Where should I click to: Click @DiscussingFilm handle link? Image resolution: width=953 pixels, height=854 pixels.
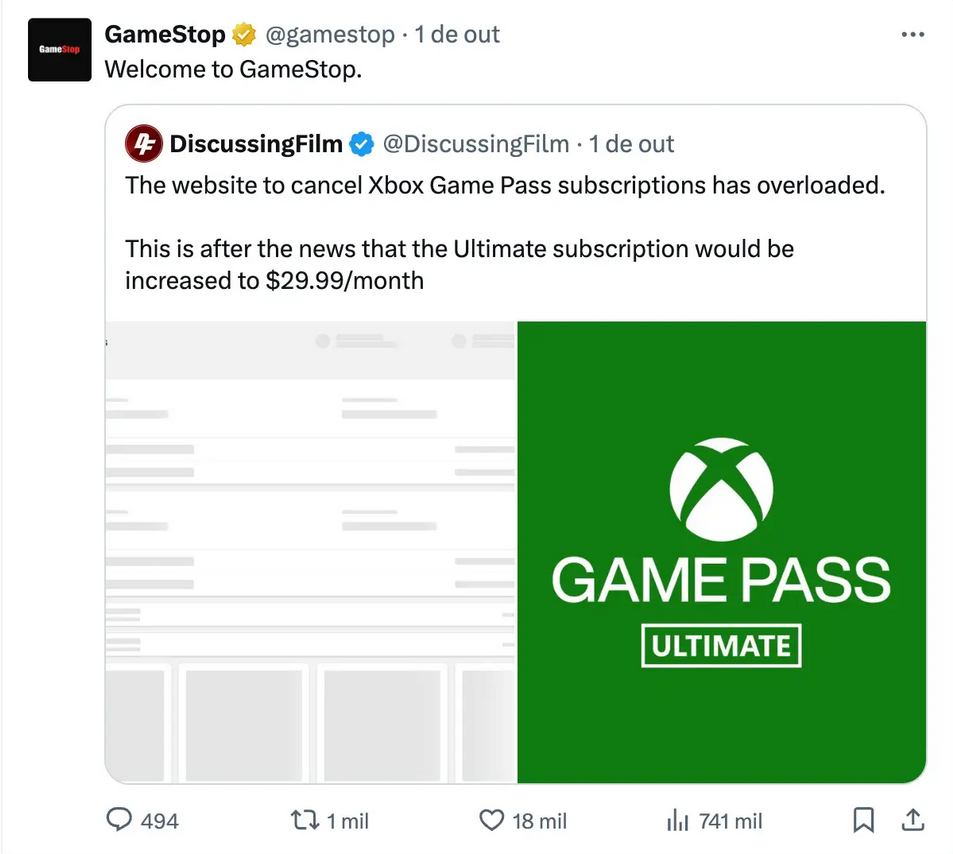[x=477, y=143]
